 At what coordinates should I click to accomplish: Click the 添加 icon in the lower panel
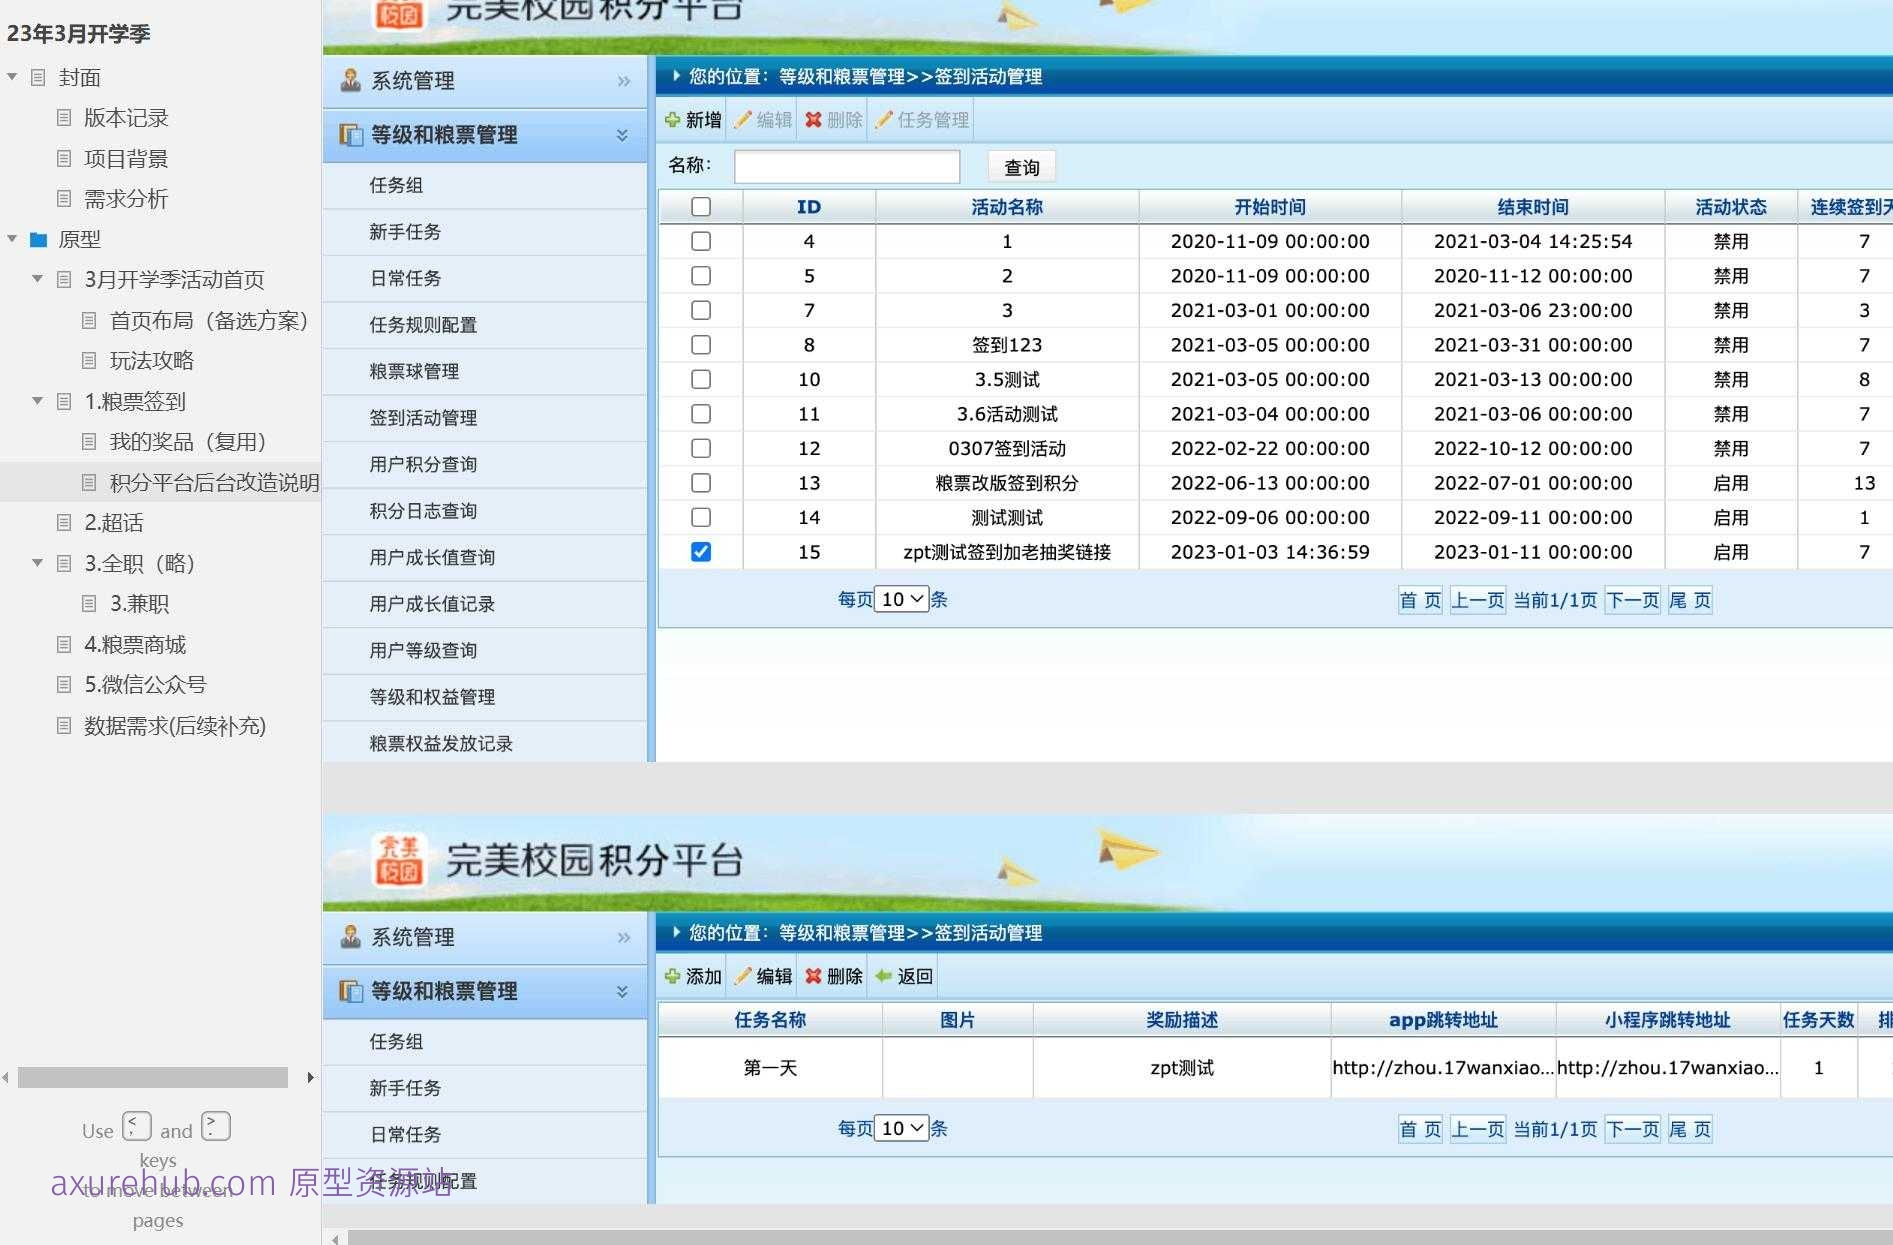pos(672,976)
